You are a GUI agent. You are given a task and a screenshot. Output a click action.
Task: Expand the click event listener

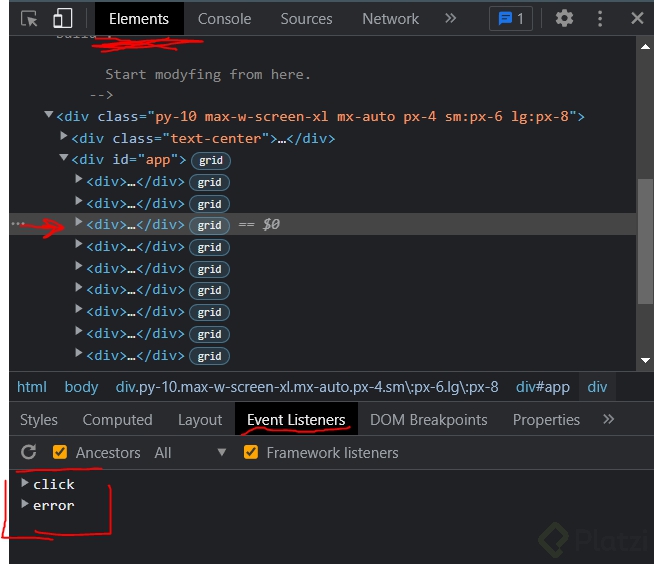pos(25,483)
